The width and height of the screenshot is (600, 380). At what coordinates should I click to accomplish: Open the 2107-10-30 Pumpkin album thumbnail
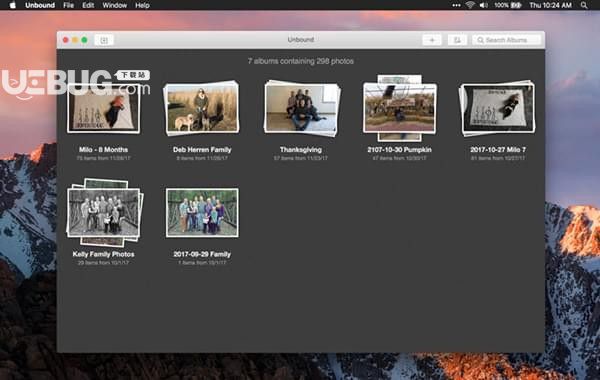pyautogui.click(x=399, y=108)
